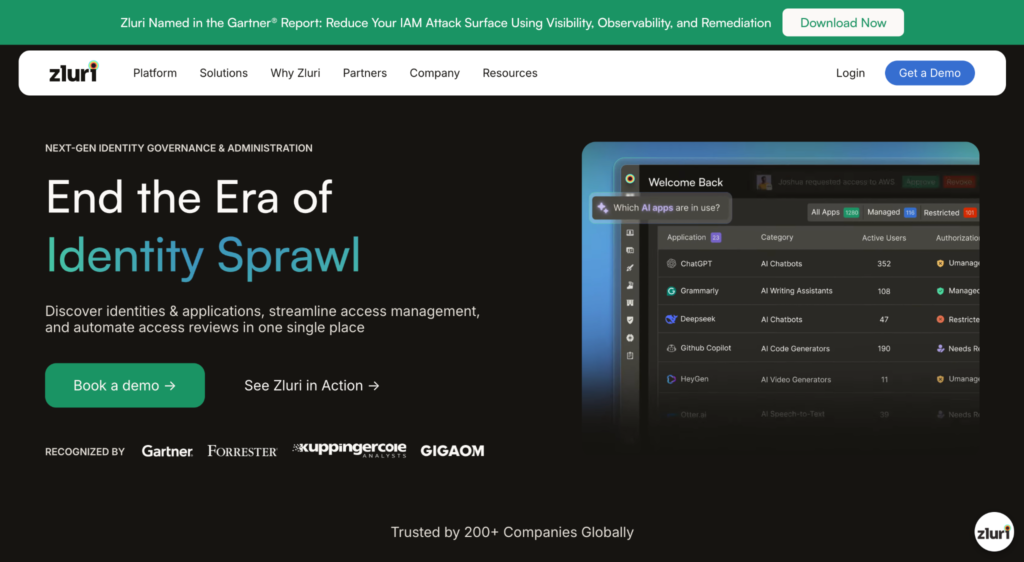Click the Github Copilot icon
Screen dimensions: 1024x562
pyautogui.click(x=672, y=349)
